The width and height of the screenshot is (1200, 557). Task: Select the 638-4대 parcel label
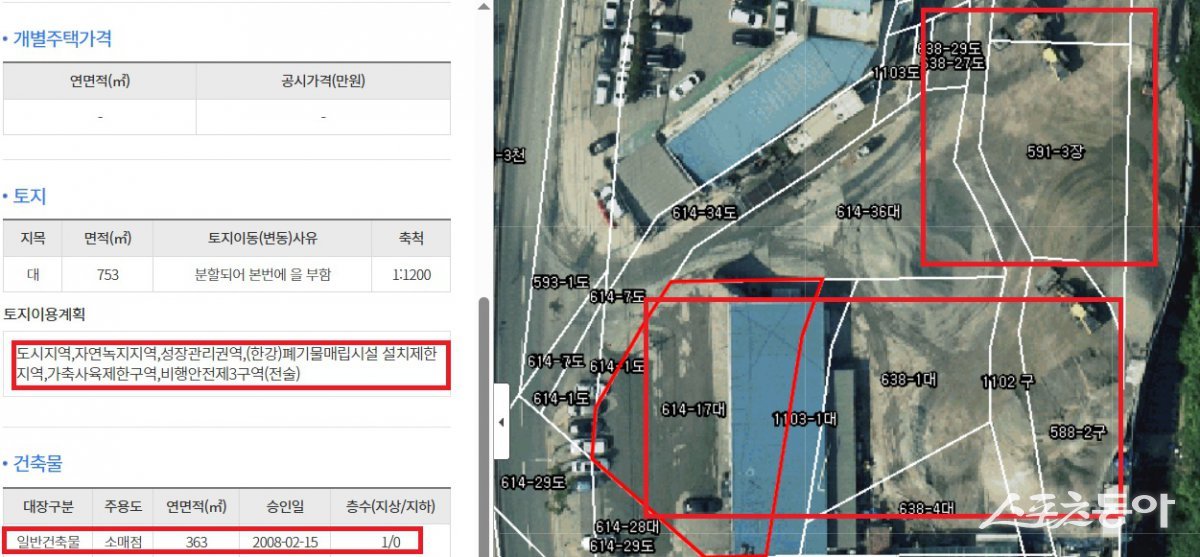coord(927,507)
